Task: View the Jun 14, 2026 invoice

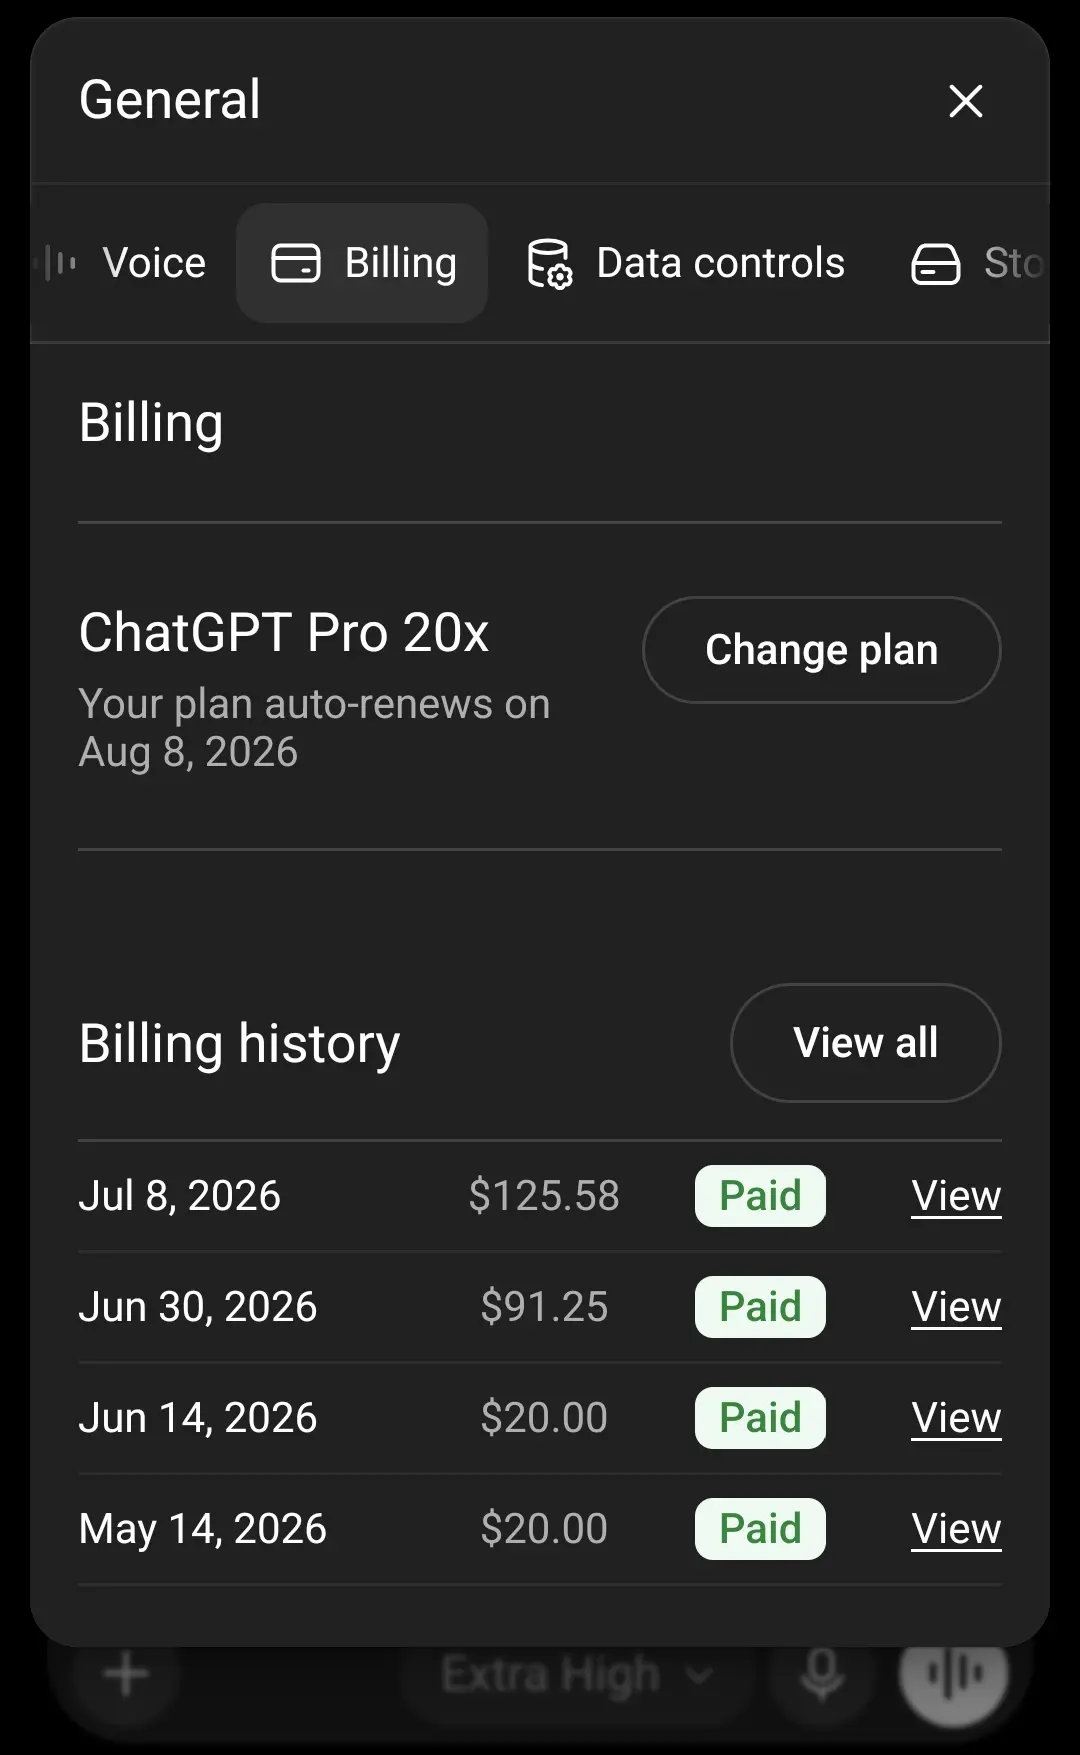Action: point(956,1418)
